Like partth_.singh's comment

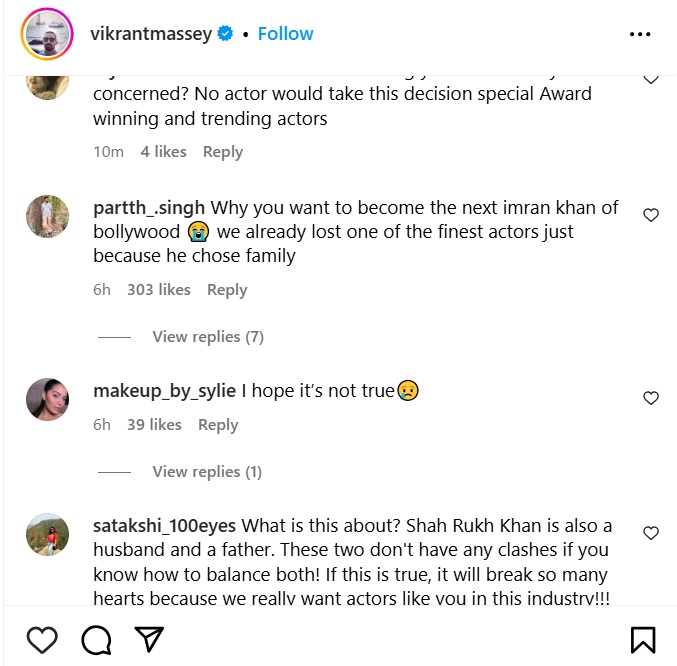(650, 215)
